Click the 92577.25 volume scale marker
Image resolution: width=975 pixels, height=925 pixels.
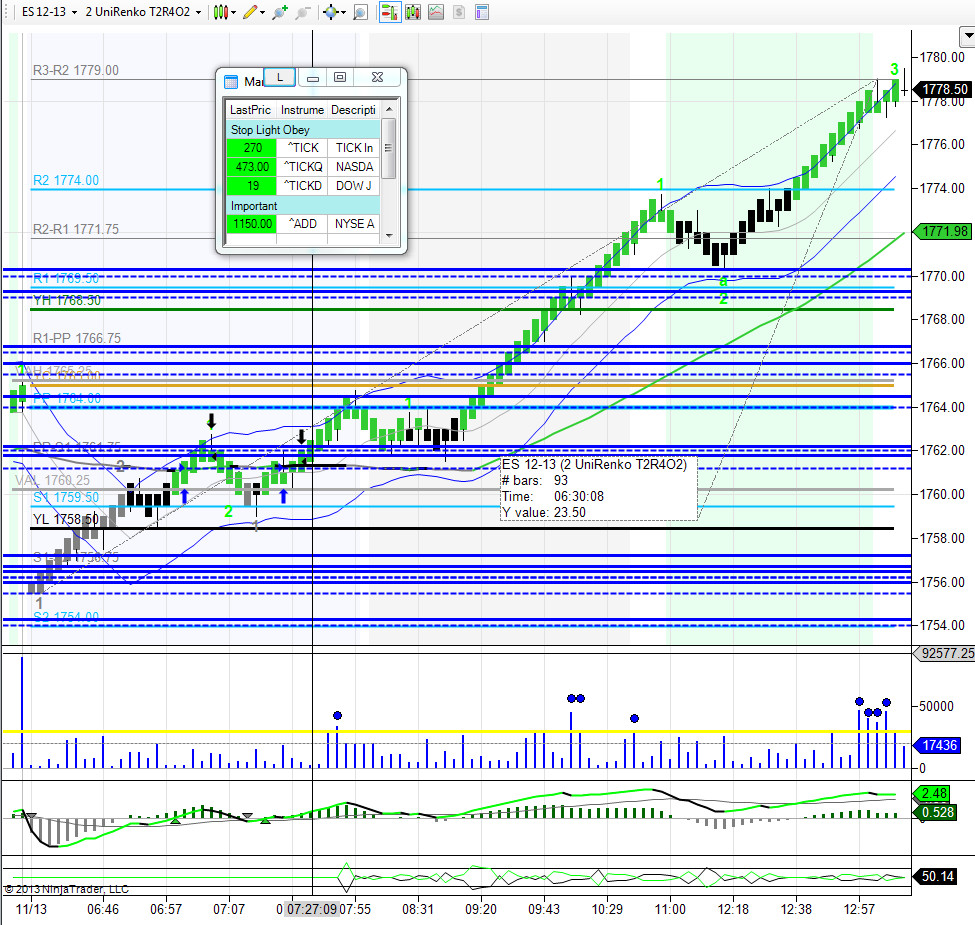tap(946, 653)
